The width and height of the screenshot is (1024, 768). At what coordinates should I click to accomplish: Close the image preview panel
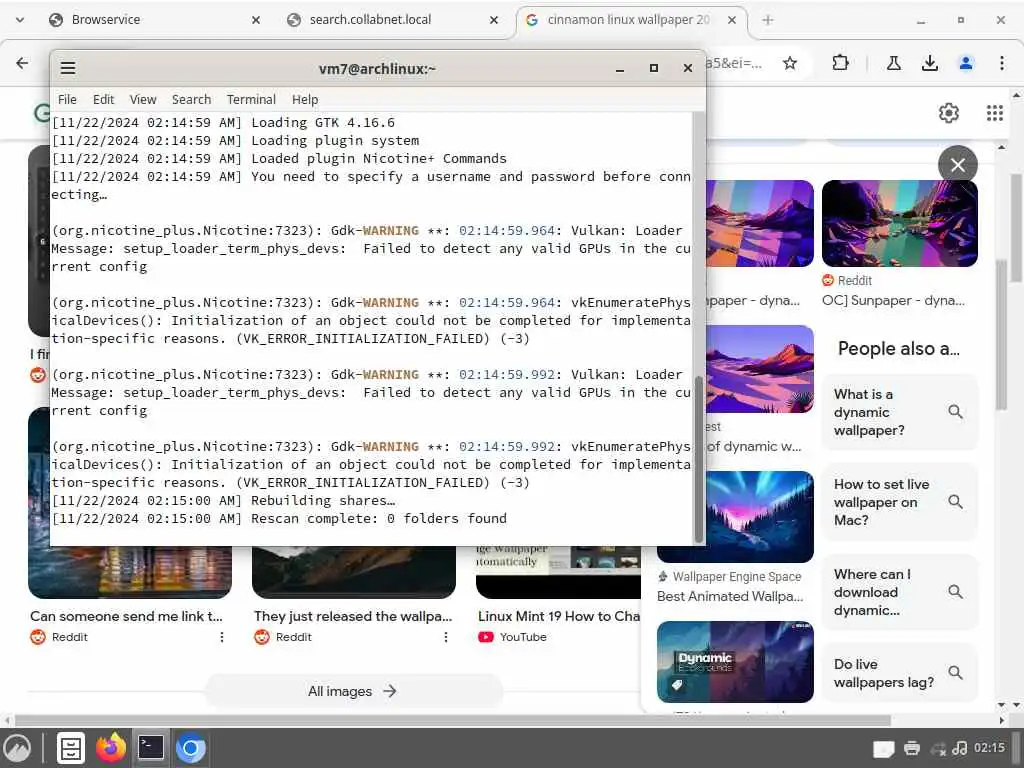coord(957,165)
